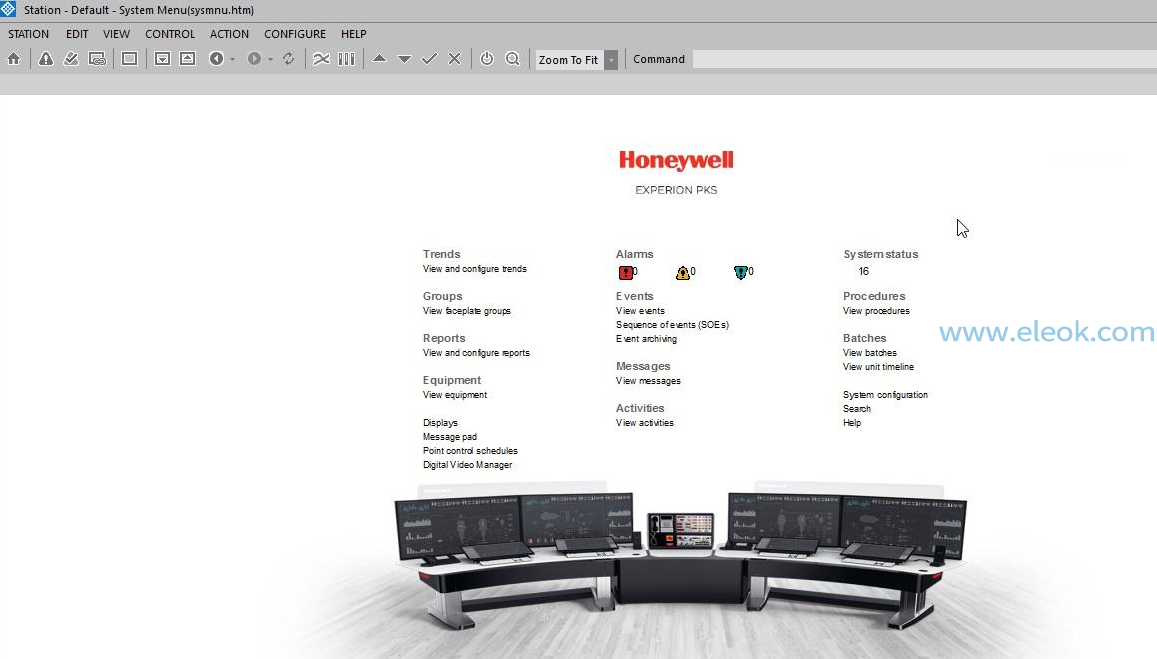
Task: Go to previous display page-up icon
Action: (187, 59)
